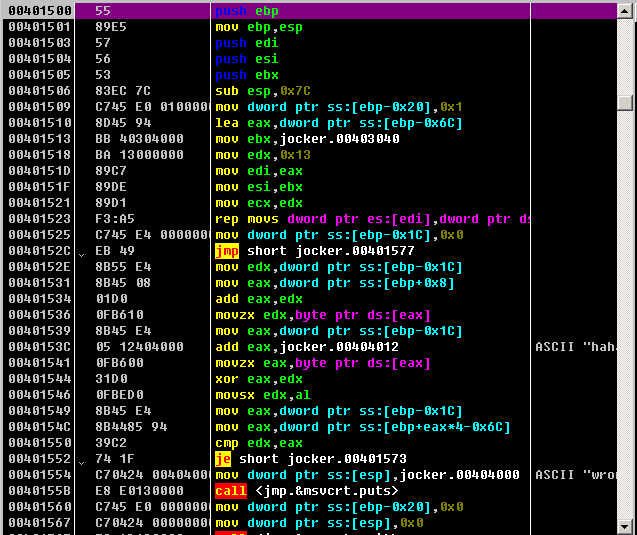Select 'cmp edx,eax' instruction
The width and height of the screenshot is (637, 535).
coord(259,443)
